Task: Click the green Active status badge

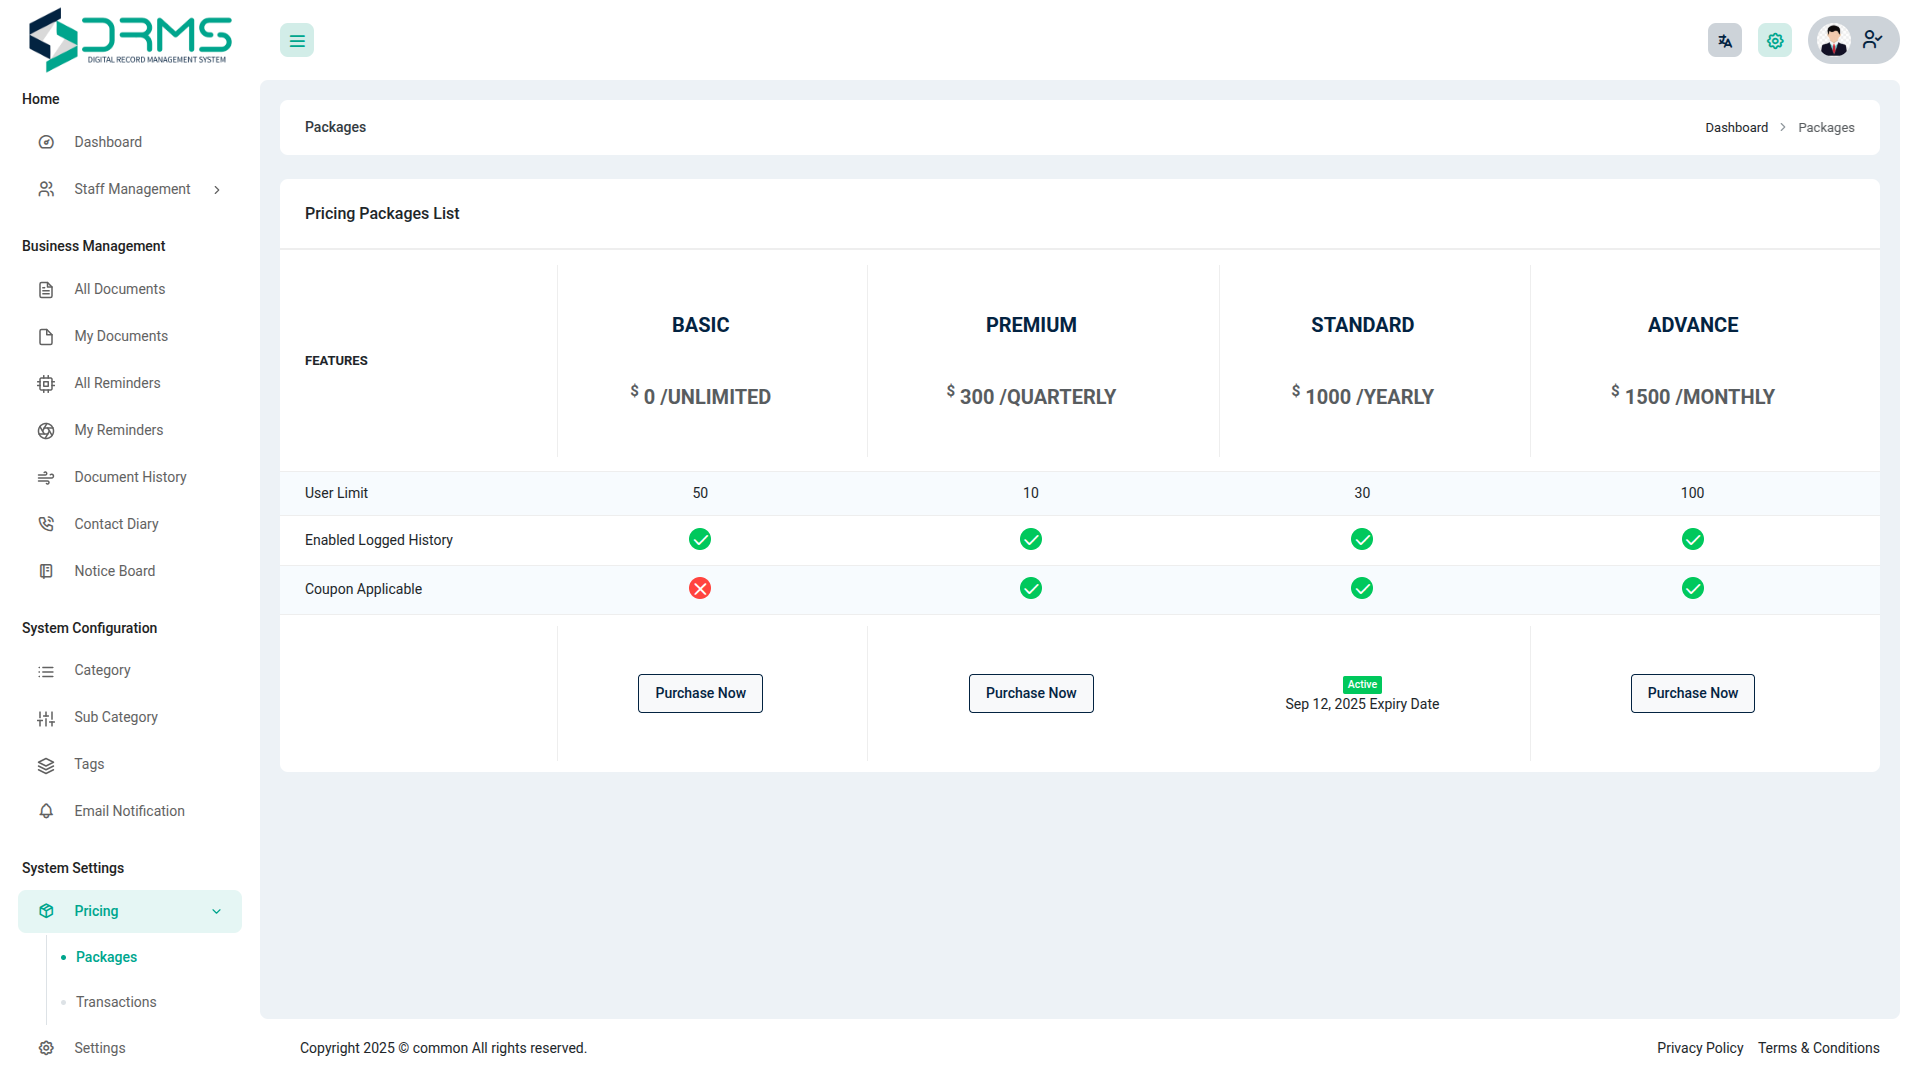Action: 1362,685
